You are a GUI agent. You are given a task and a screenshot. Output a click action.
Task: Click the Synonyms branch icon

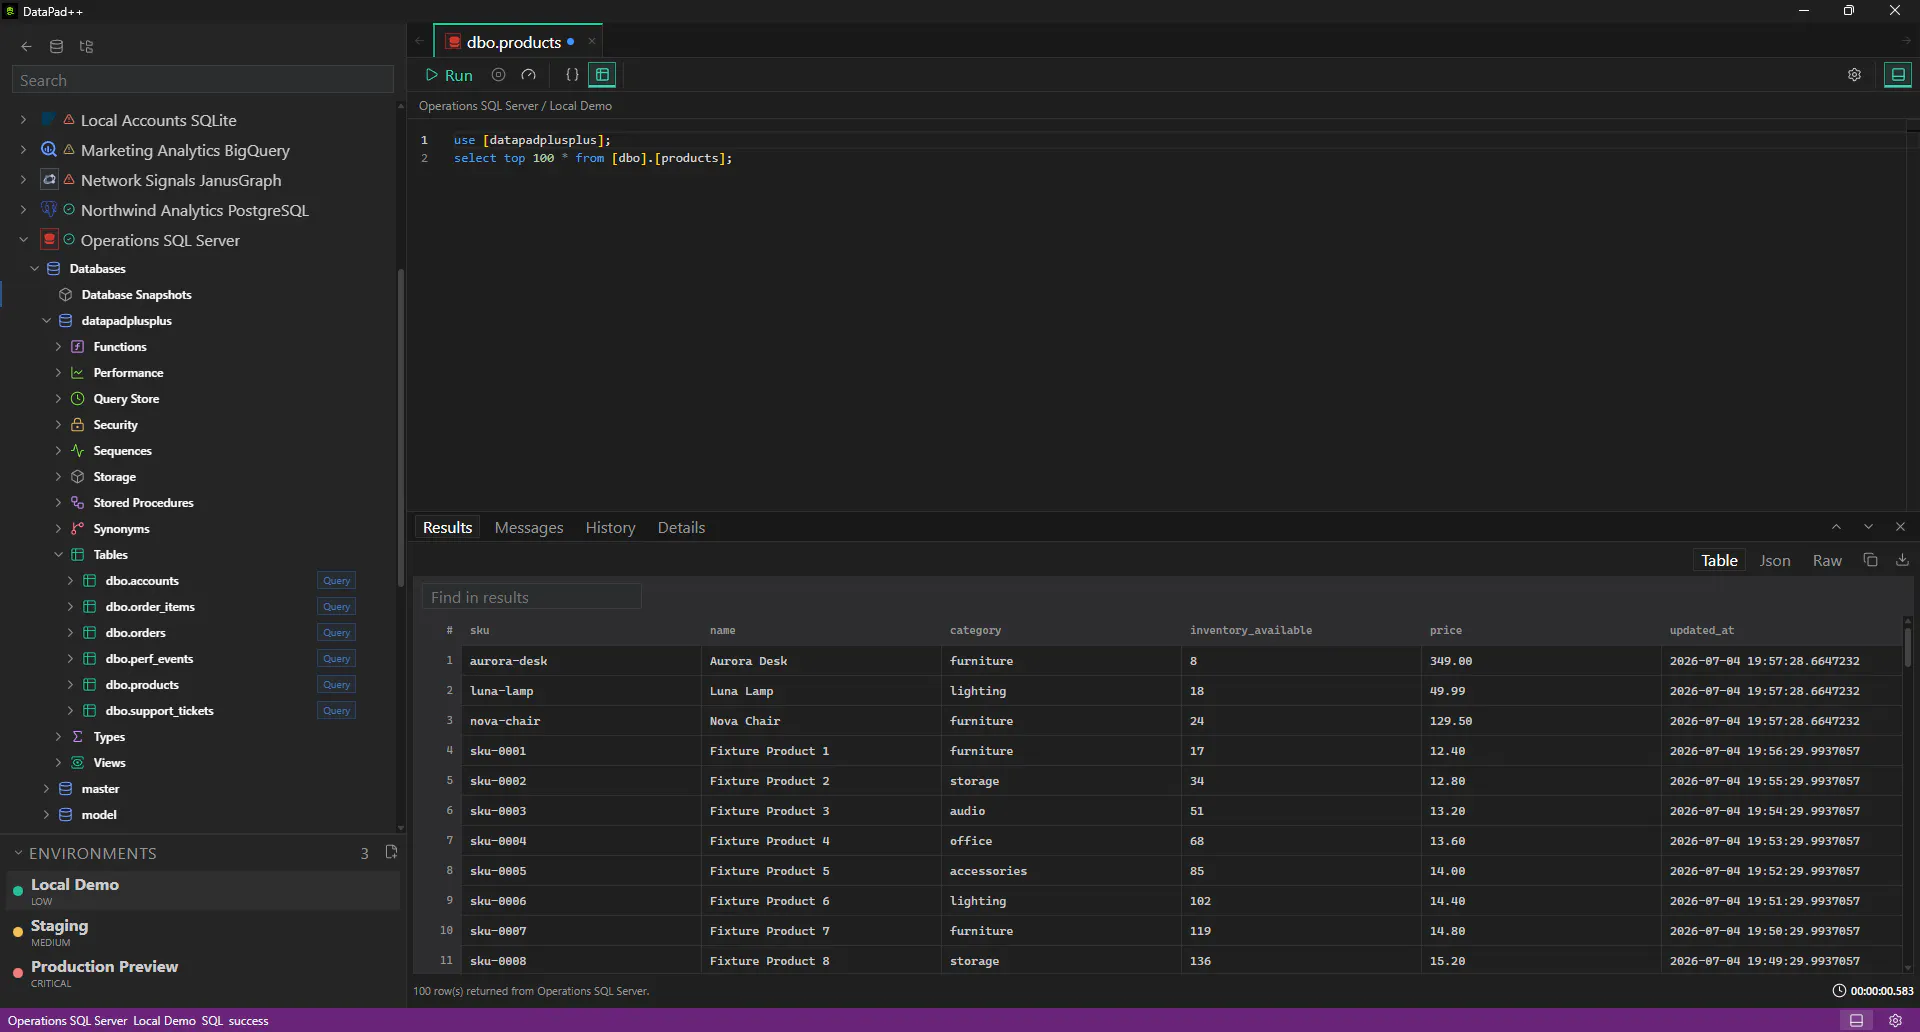(x=78, y=529)
